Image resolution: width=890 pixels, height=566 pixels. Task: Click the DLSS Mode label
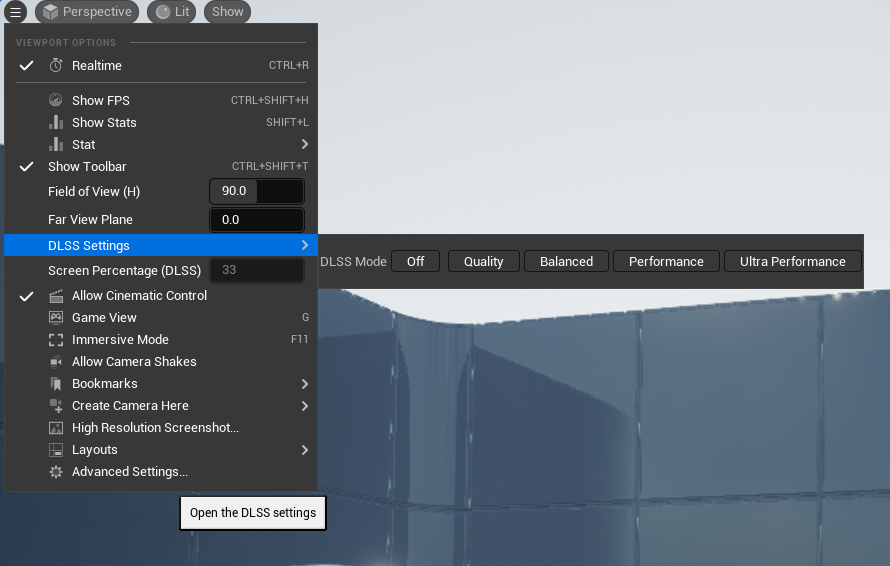353,262
